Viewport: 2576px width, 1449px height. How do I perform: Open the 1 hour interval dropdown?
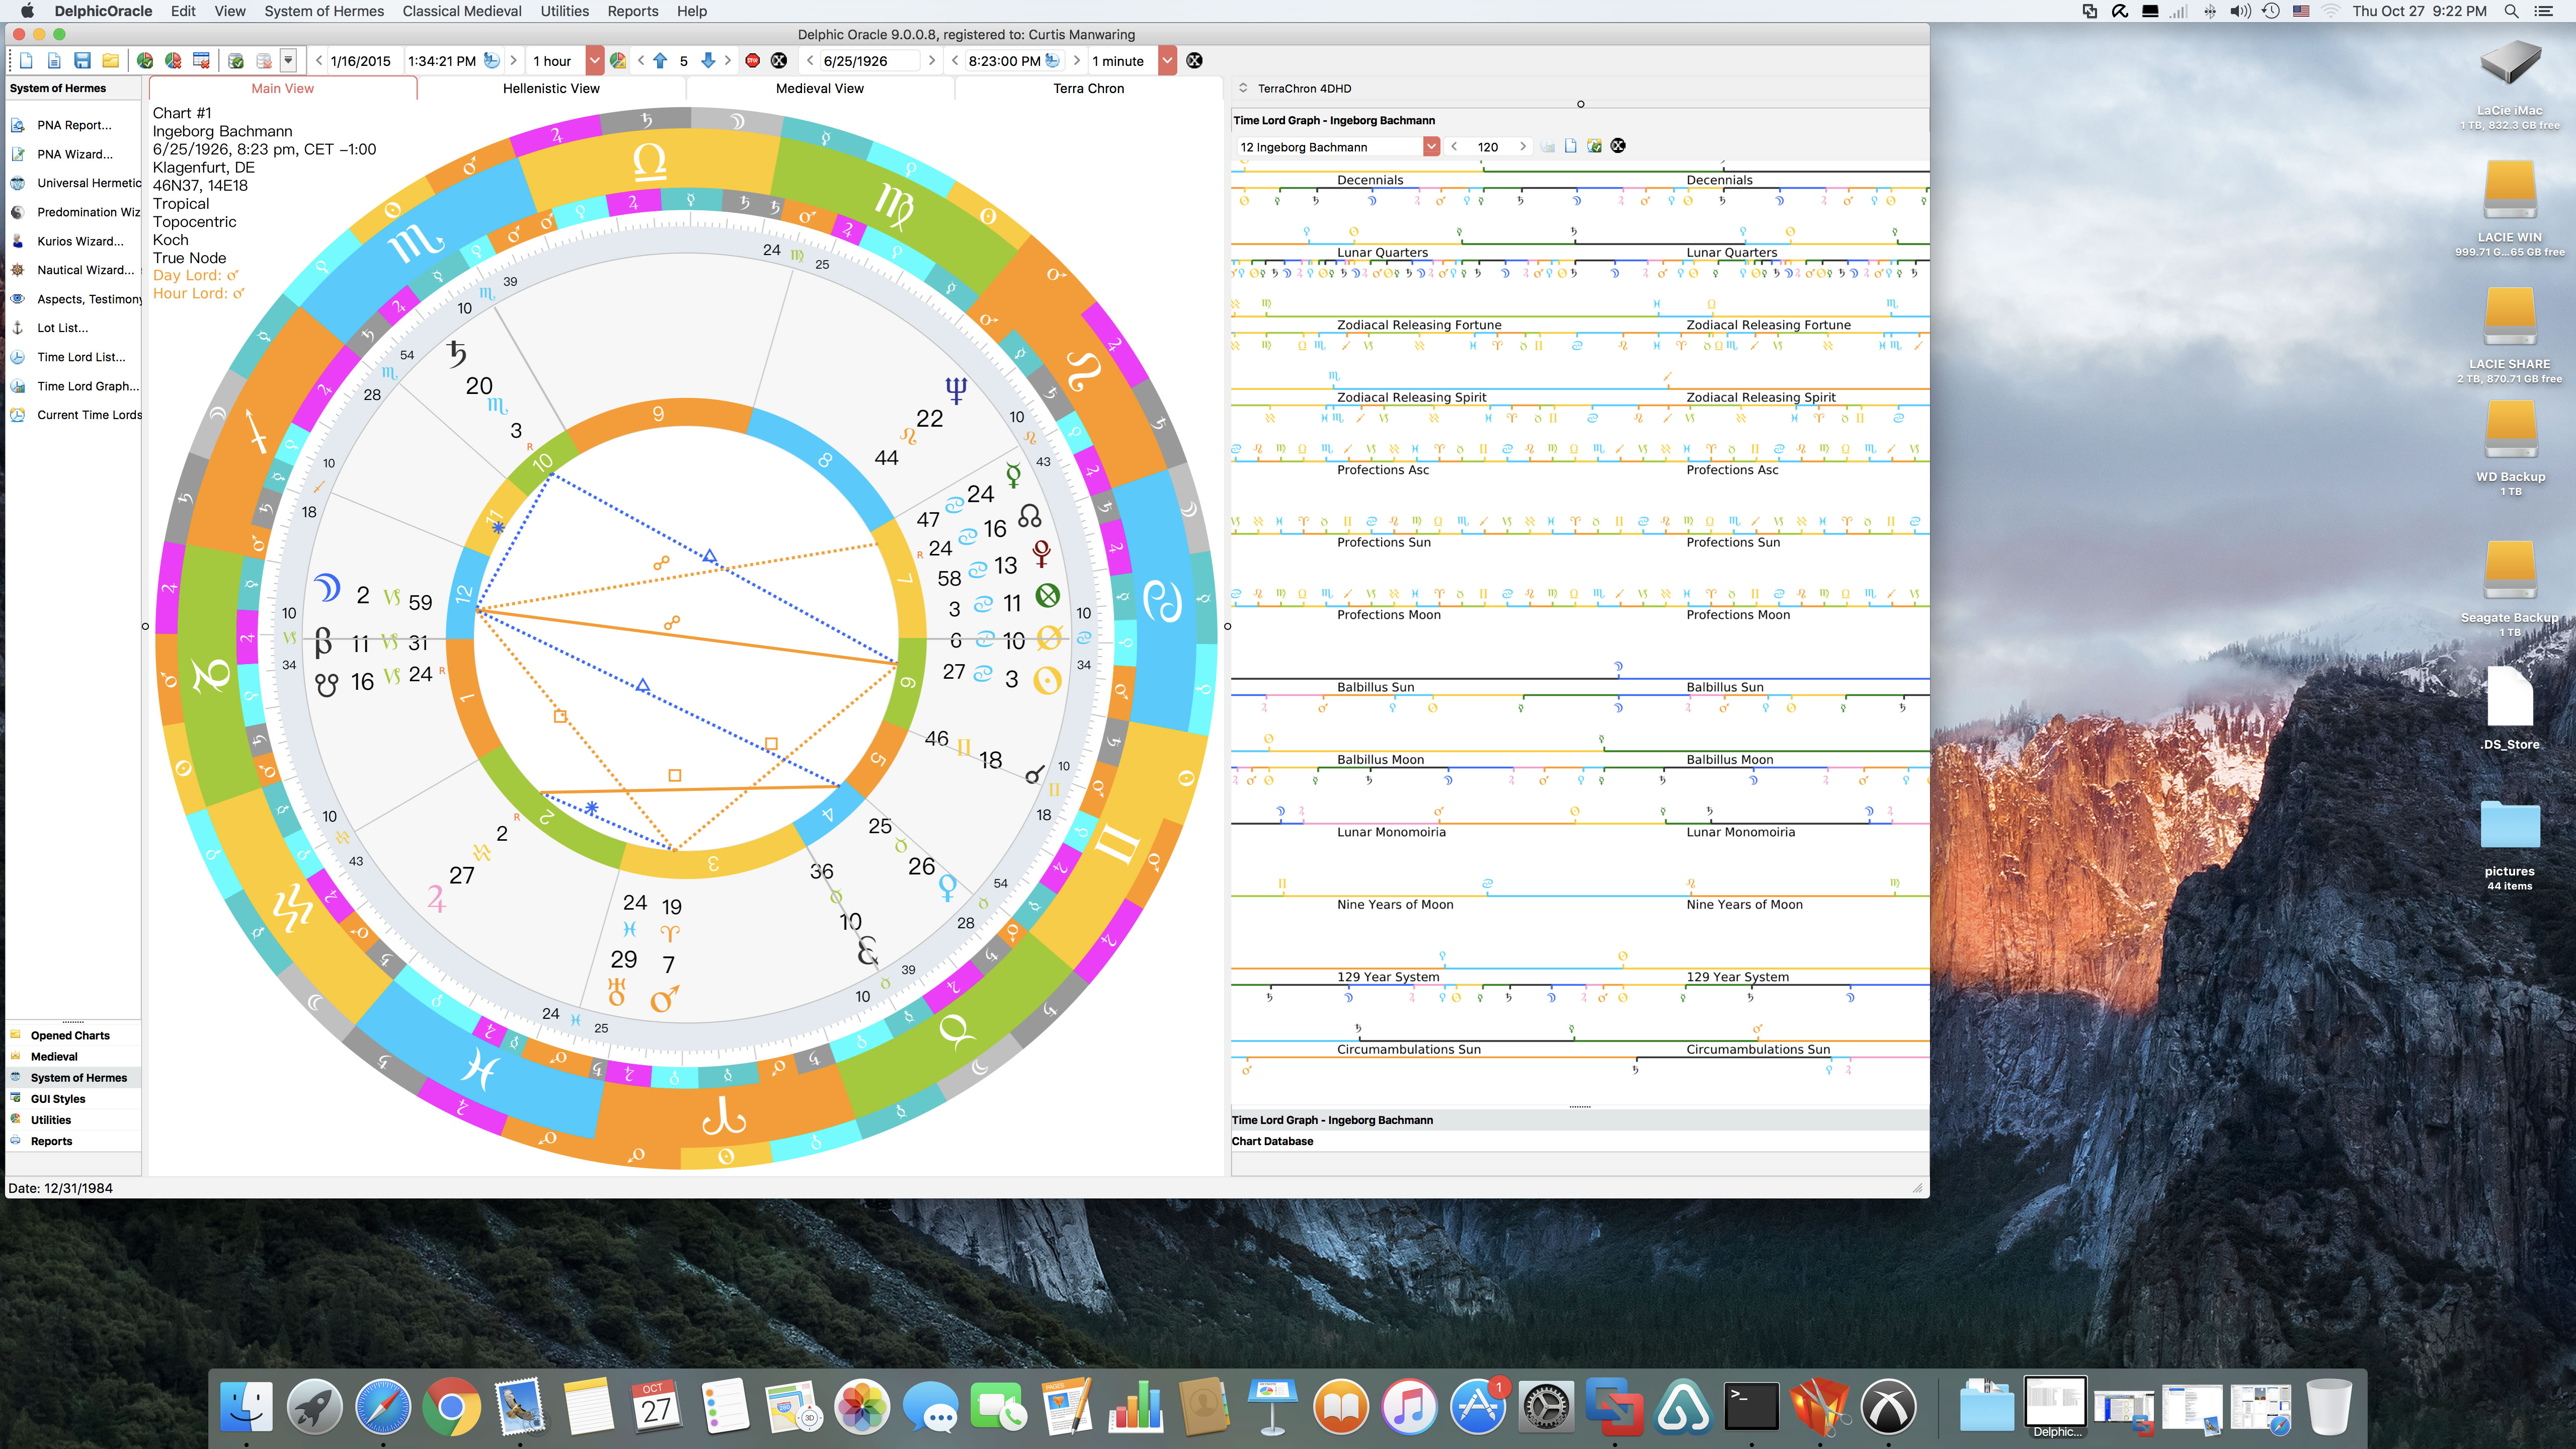click(x=594, y=61)
